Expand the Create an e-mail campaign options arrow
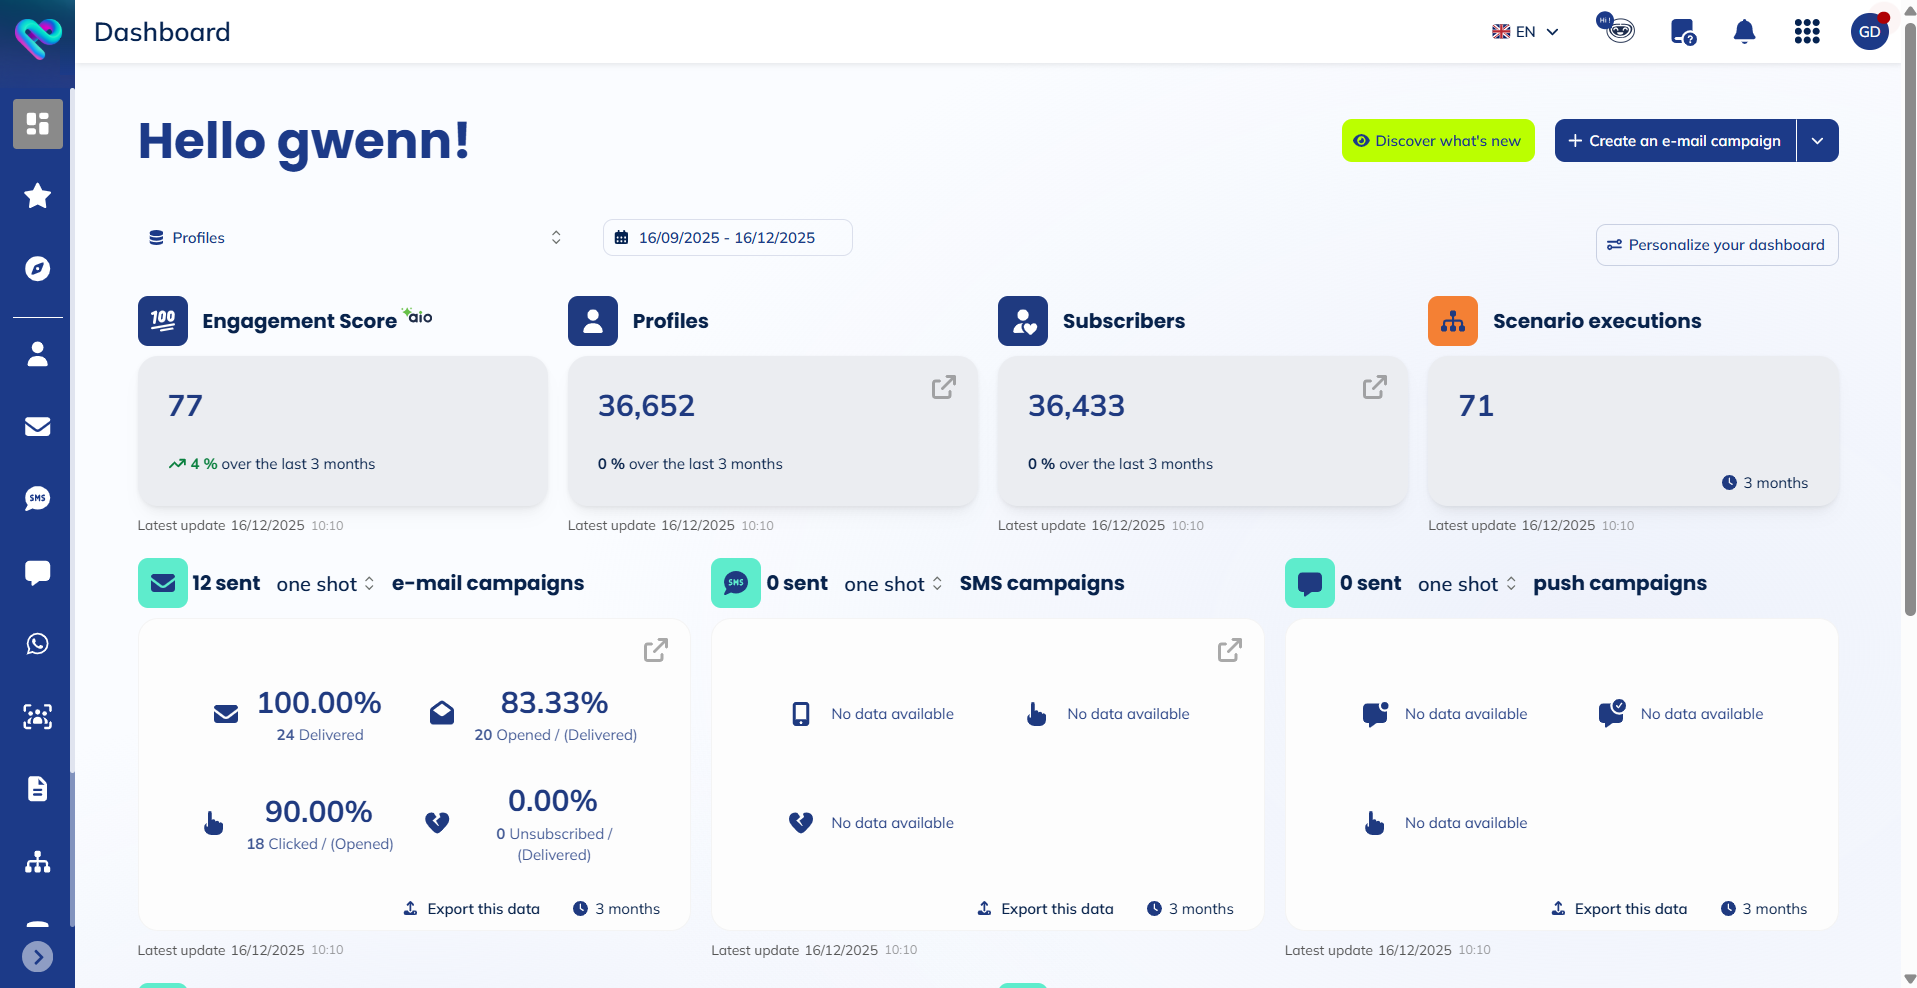The image size is (1917, 988). (x=1819, y=140)
